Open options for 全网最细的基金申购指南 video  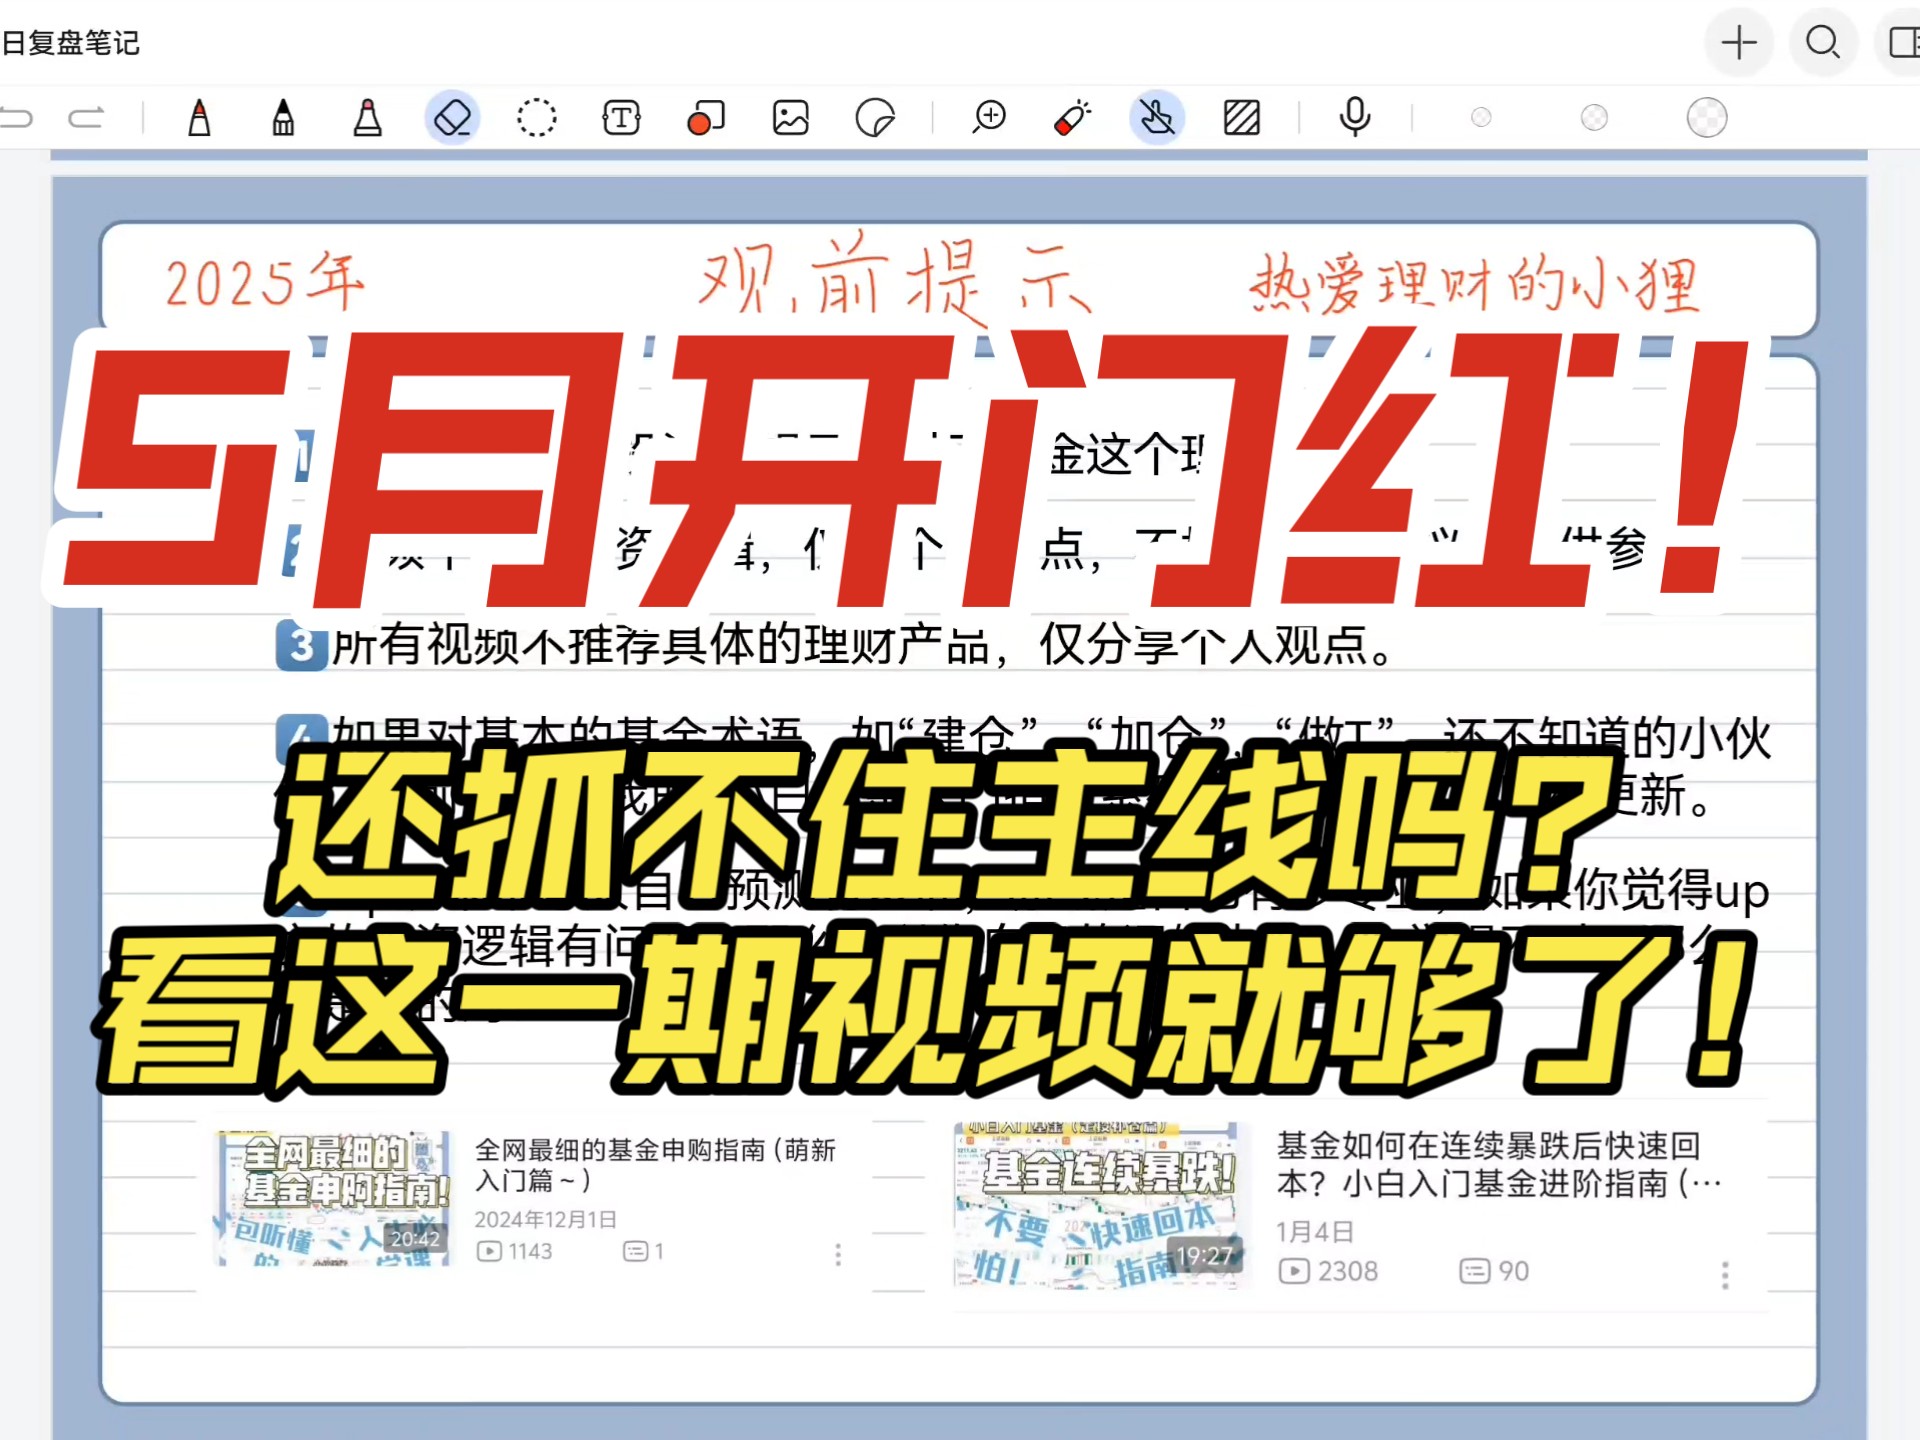point(838,1255)
